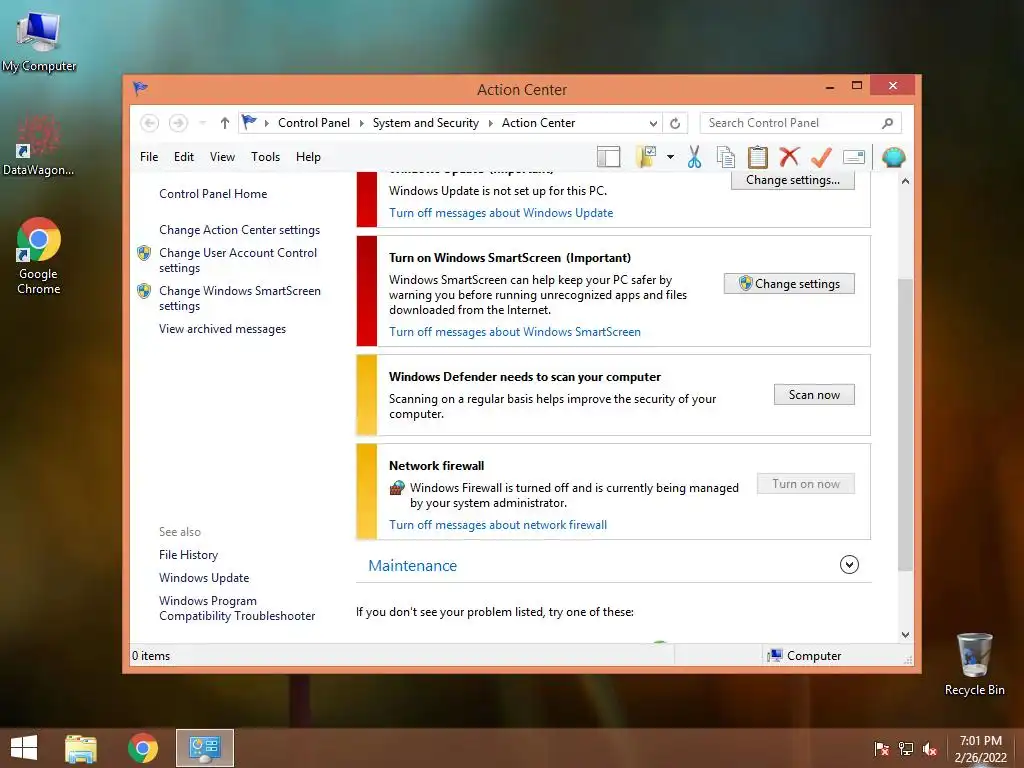Image resolution: width=1024 pixels, height=768 pixels.
Task: Click the Search Control Panel field
Action: pos(800,123)
